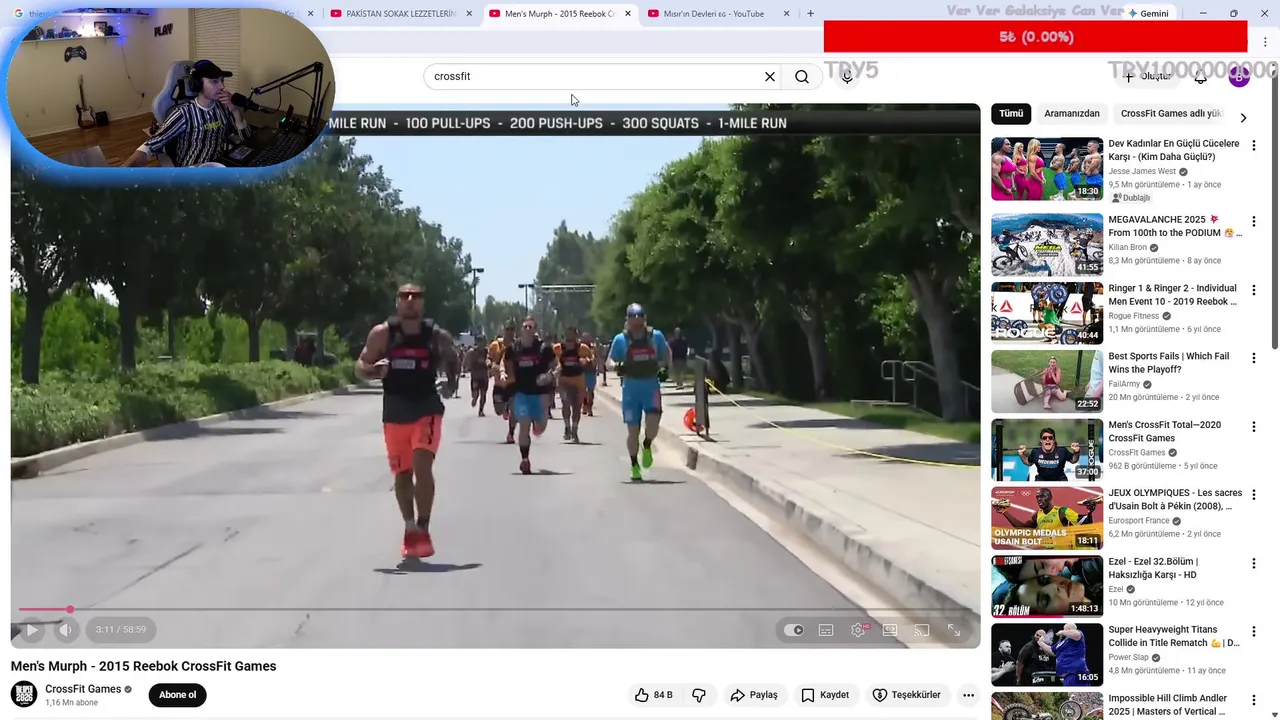Open Rogue Fitness channel link
This screenshot has width=1280, height=720.
tap(1134, 316)
